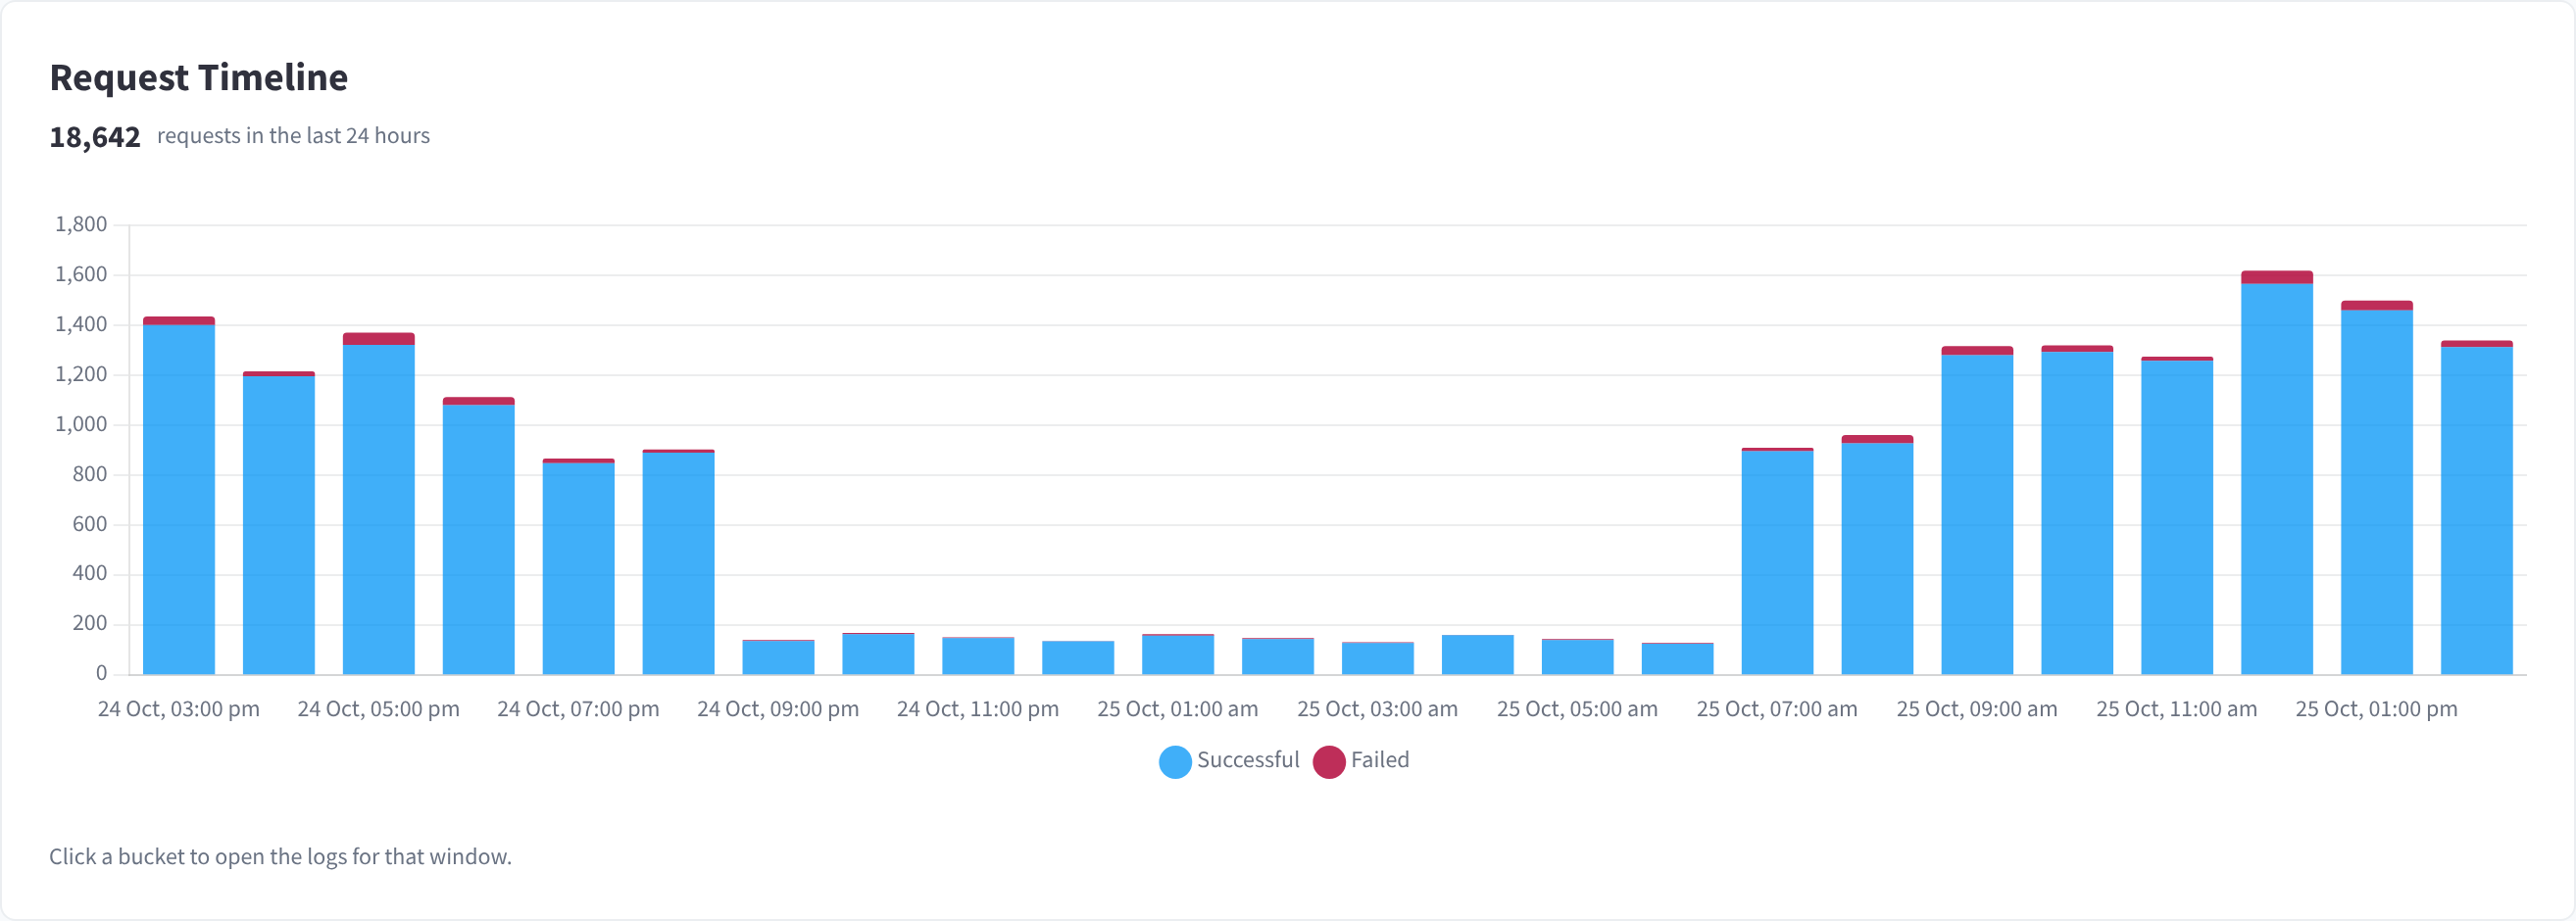
Task: Open the 25 Oct, 07:00 am bucket bar
Action: [1778, 561]
